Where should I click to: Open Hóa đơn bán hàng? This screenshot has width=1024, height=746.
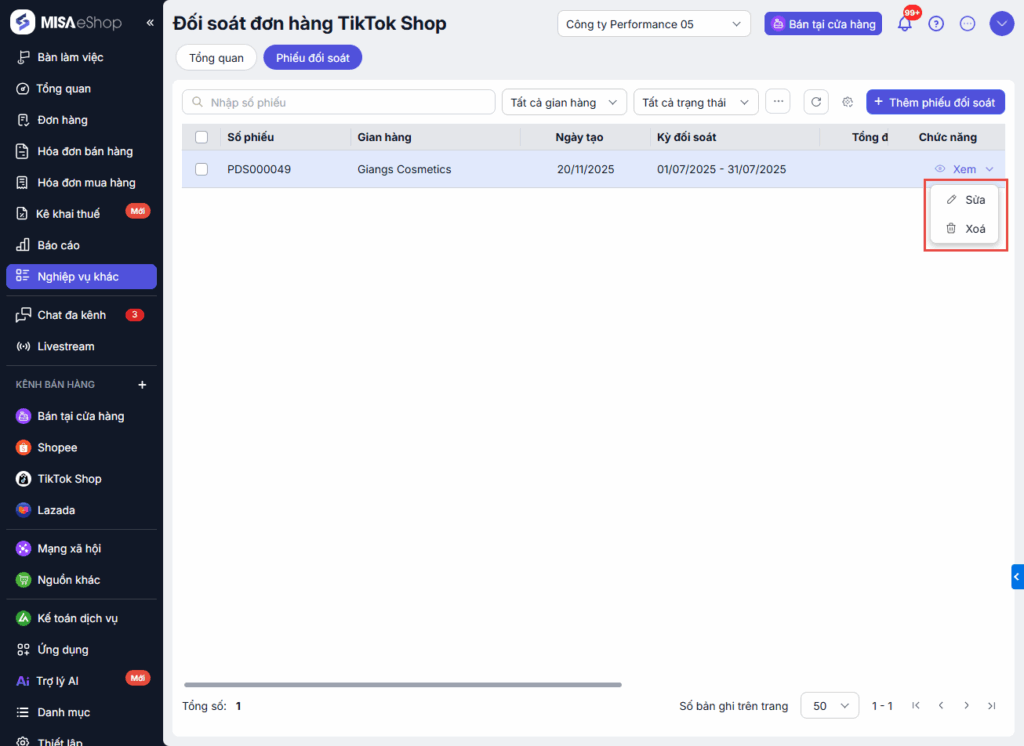[x=81, y=152]
